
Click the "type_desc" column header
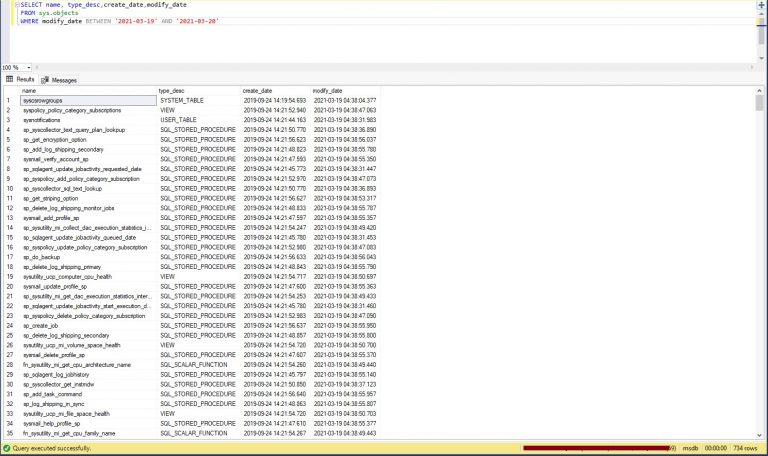pos(199,91)
